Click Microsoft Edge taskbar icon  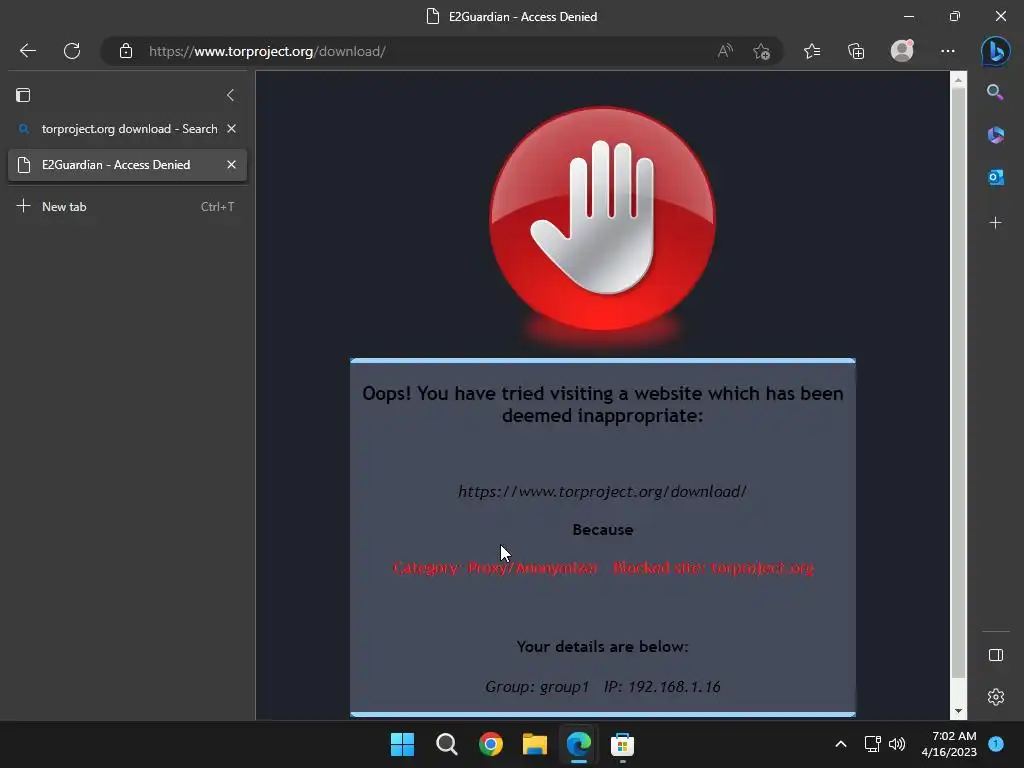[579, 744]
